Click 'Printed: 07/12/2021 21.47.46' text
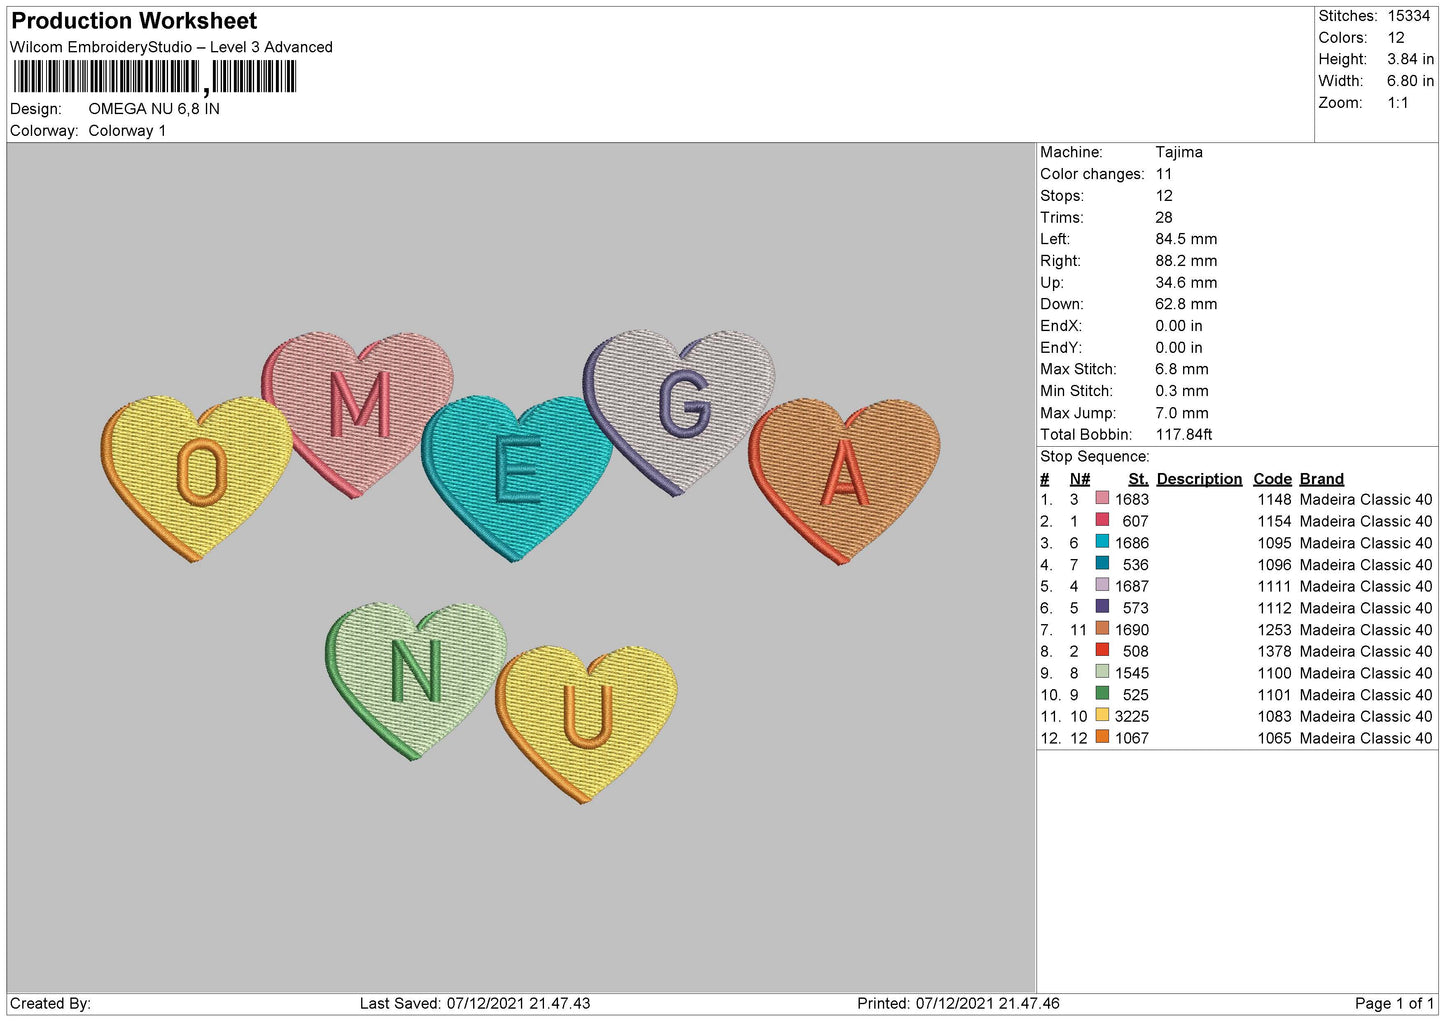1445x1021 pixels. click(x=958, y=1003)
